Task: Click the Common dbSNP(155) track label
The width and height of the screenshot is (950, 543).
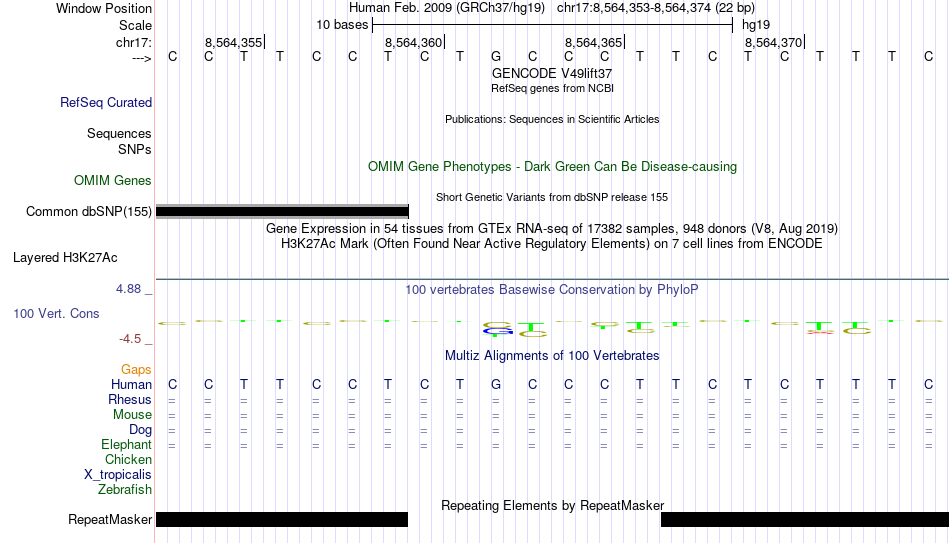Action: coord(89,212)
